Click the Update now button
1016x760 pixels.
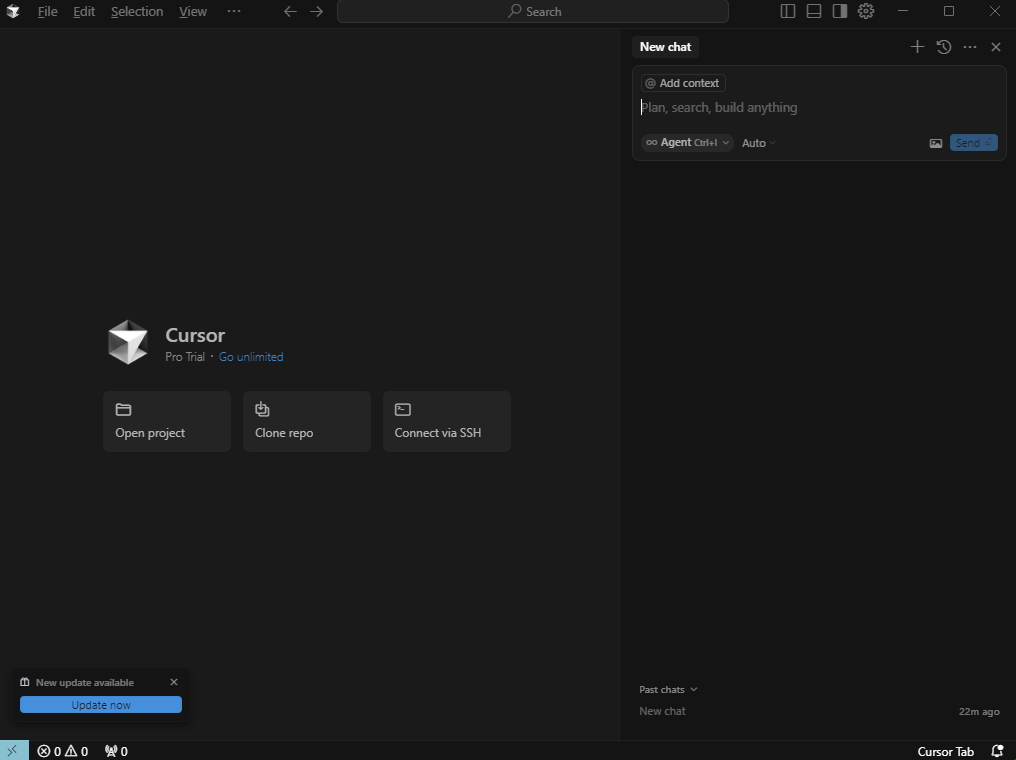pyautogui.click(x=101, y=705)
